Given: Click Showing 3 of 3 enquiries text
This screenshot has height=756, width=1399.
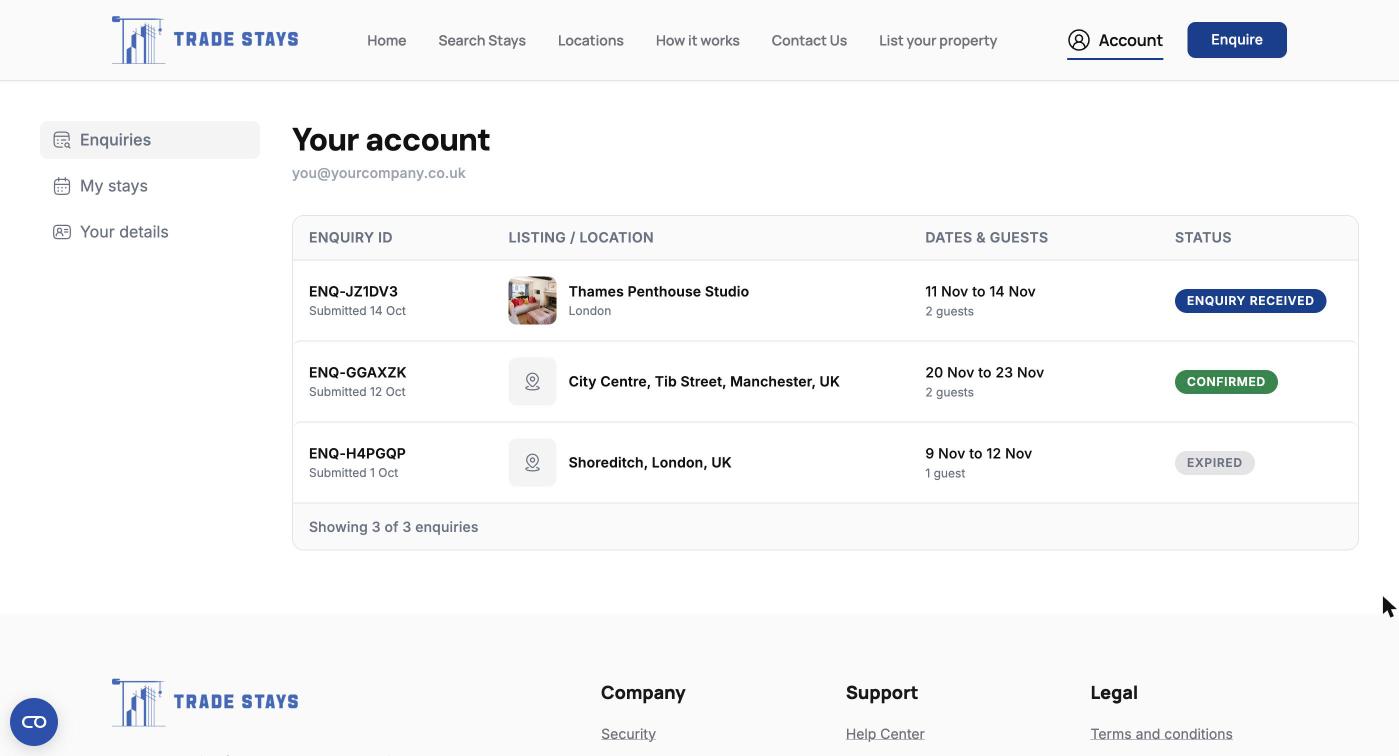Looking at the screenshot, I should click(393, 527).
